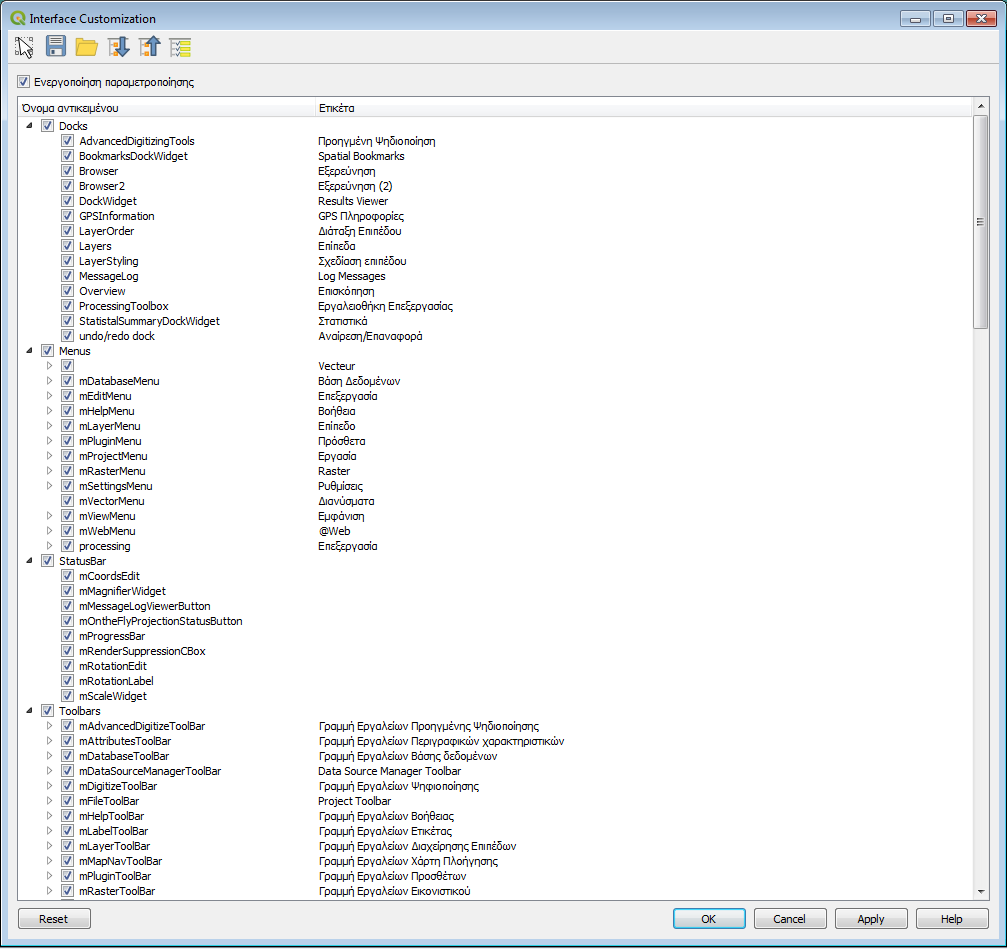Expand the mMapNavToolBar node
Screen dimensions: 1007x949
click(x=49, y=861)
